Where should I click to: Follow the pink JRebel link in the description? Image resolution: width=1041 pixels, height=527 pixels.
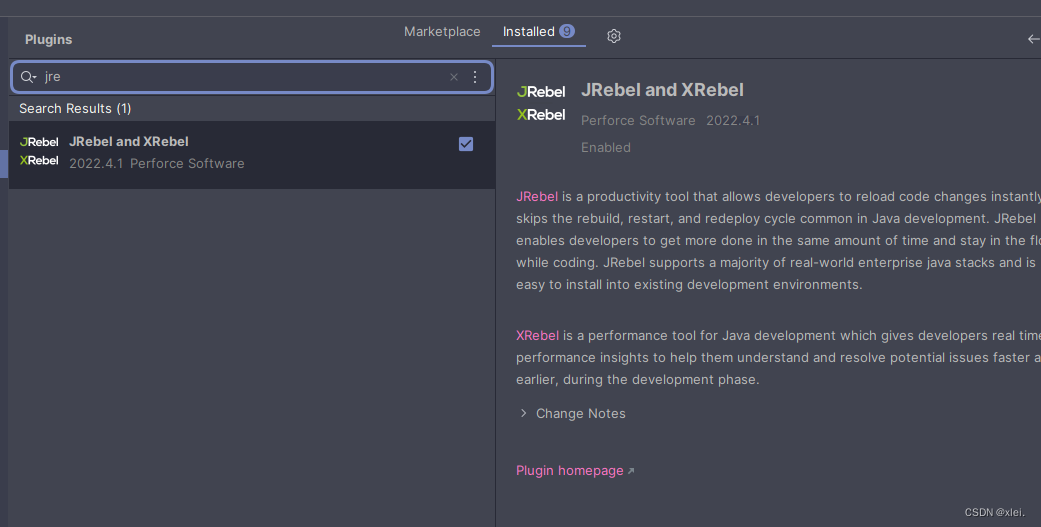pos(537,196)
